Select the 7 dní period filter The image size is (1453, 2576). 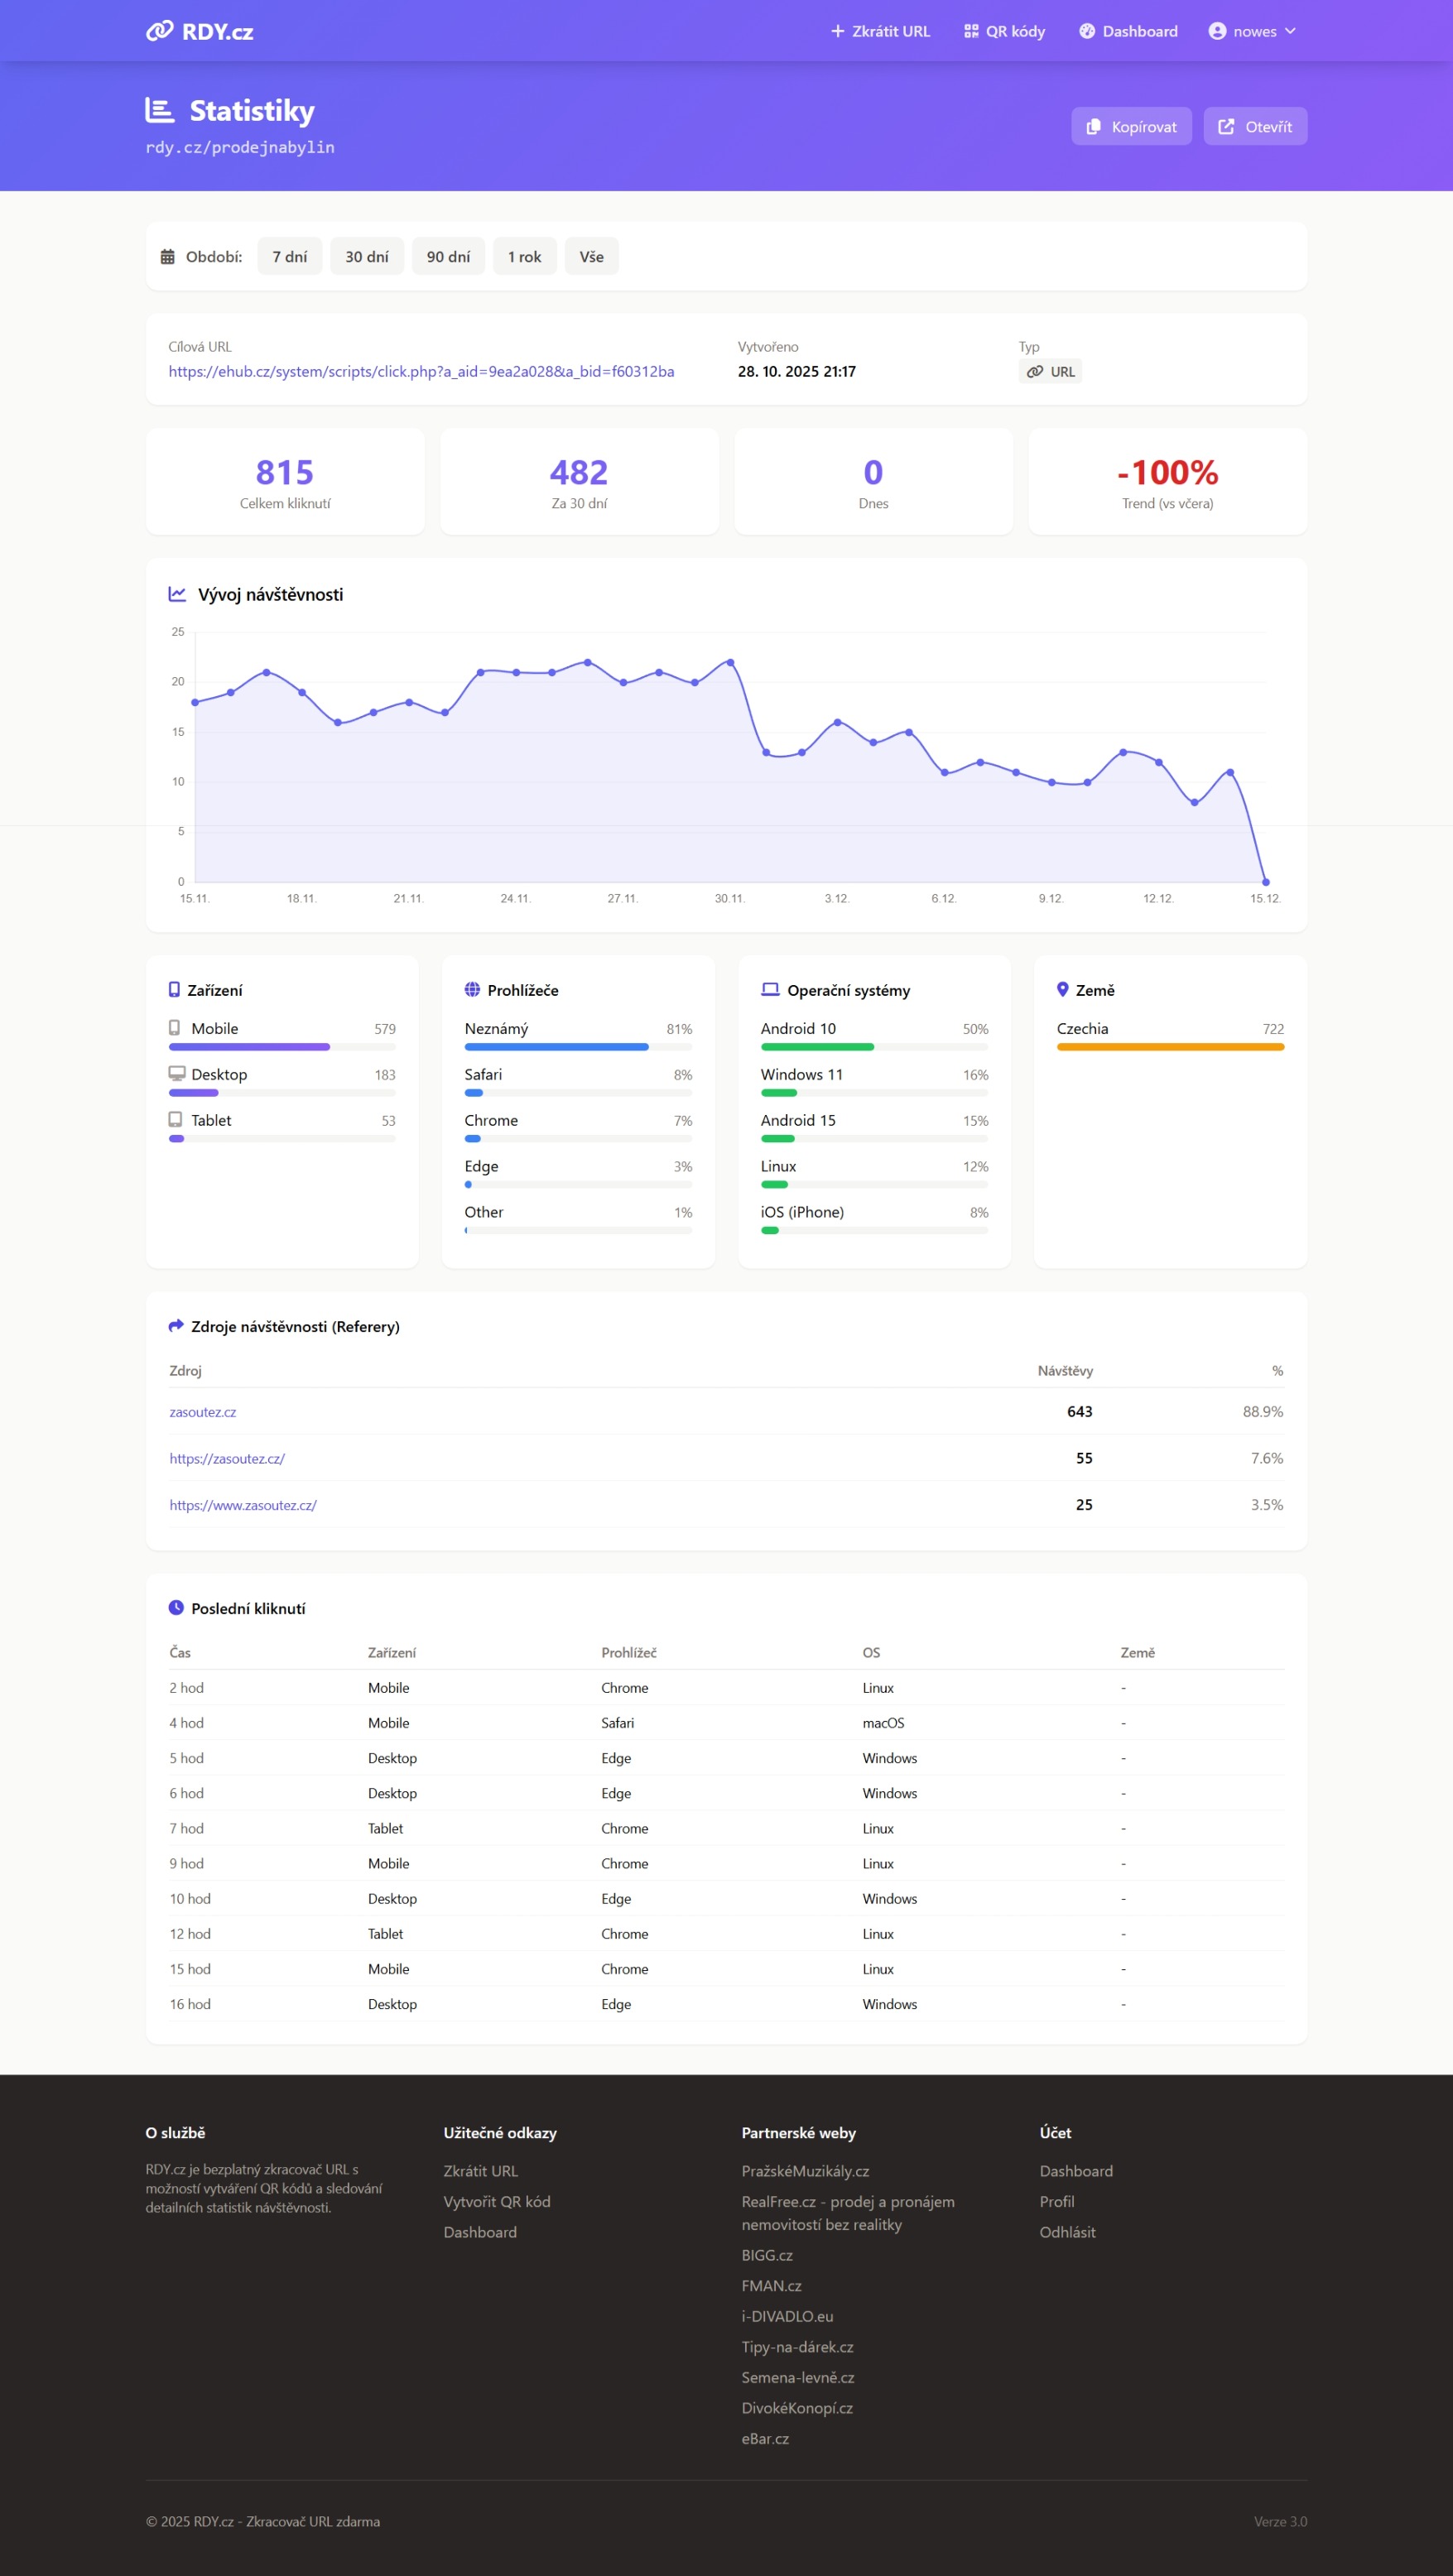tap(289, 257)
